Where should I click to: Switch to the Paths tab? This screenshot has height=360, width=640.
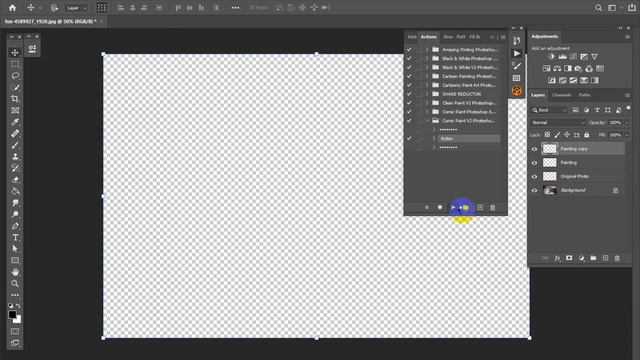click(x=584, y=95)
